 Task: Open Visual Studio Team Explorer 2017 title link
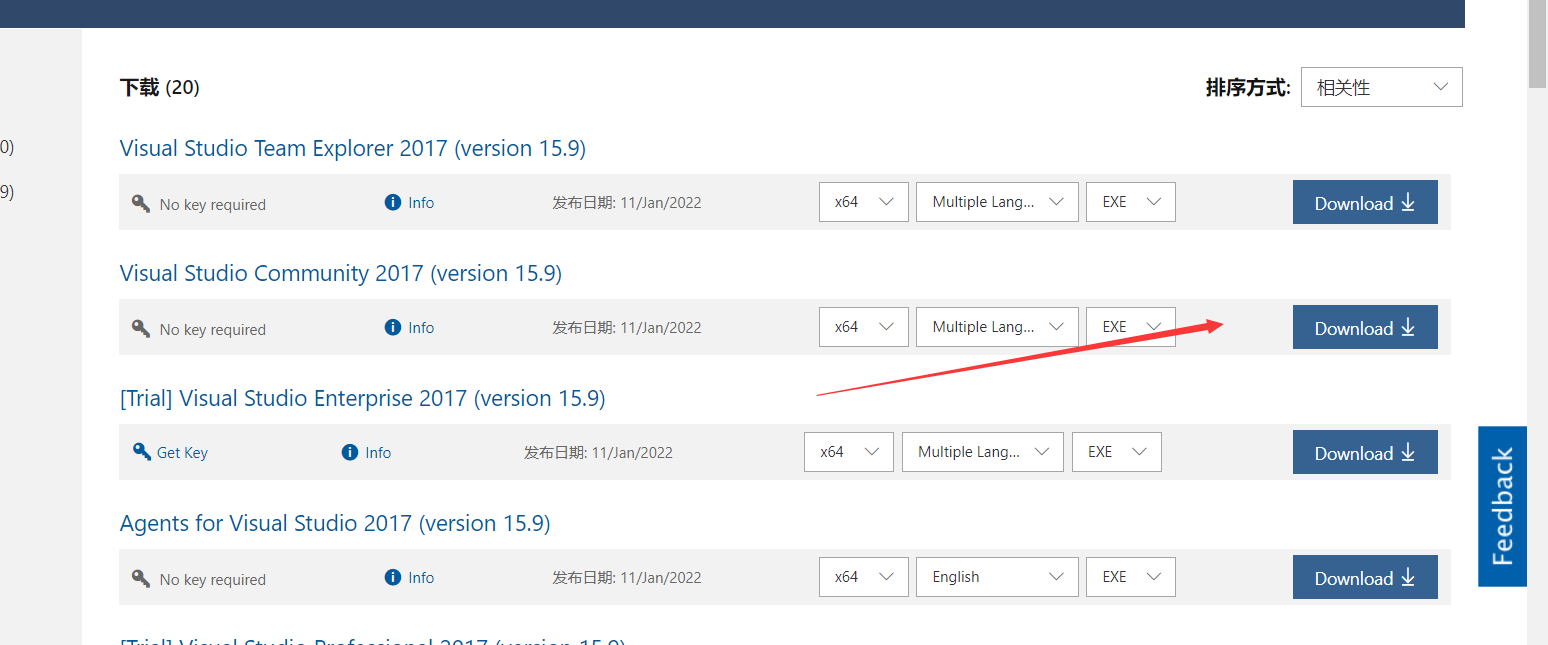pos(353,148)
